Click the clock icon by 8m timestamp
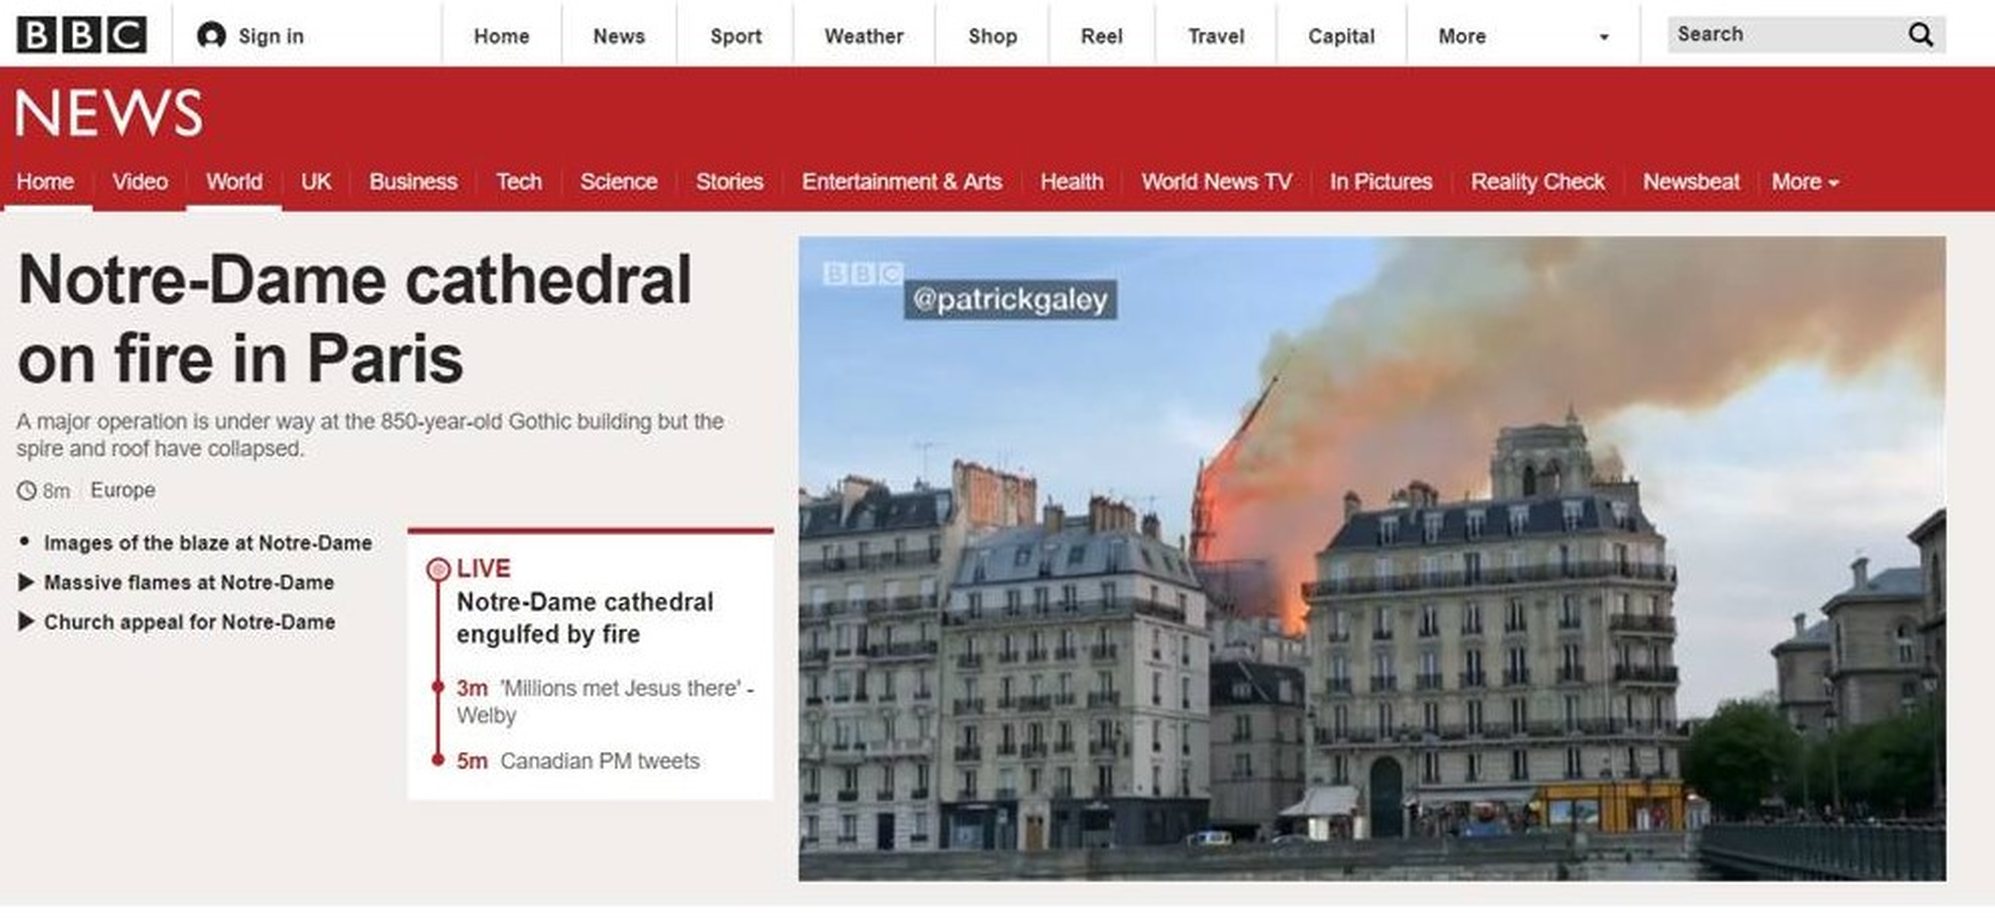The height and width of the screenshot is (920, 1995). (x=26, y=491)
